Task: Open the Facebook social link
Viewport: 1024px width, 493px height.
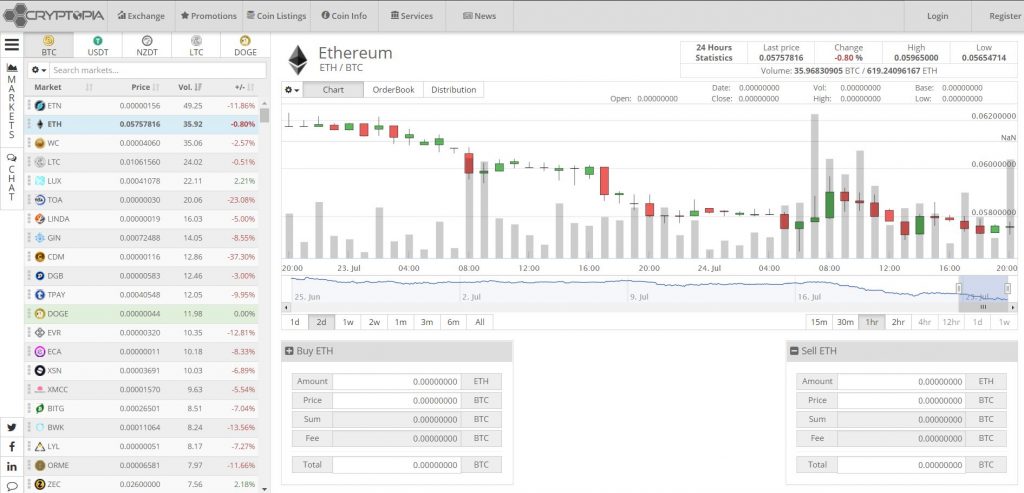Action: [x=12, y=447]
